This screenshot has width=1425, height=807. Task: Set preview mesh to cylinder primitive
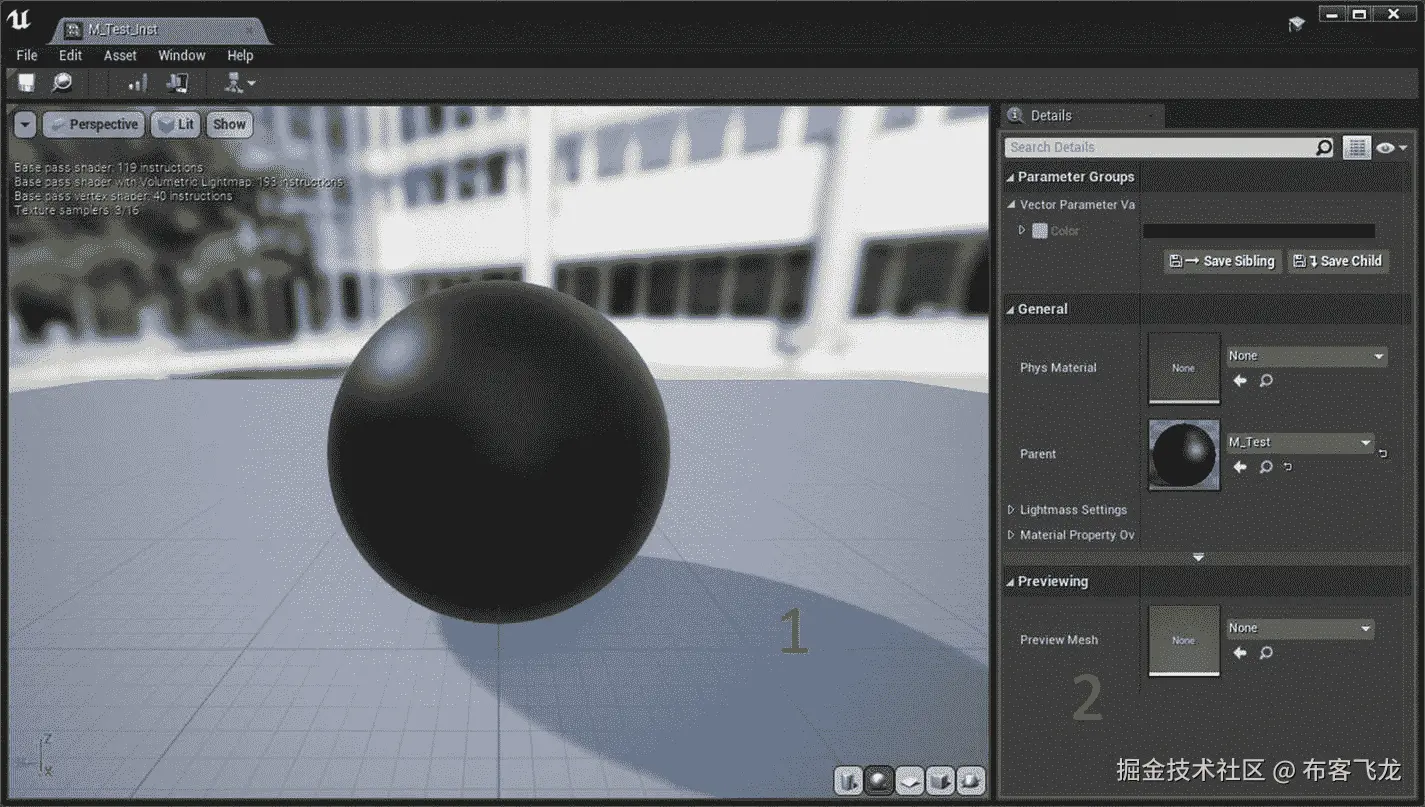pyautogui.click(x=849, y=780)
